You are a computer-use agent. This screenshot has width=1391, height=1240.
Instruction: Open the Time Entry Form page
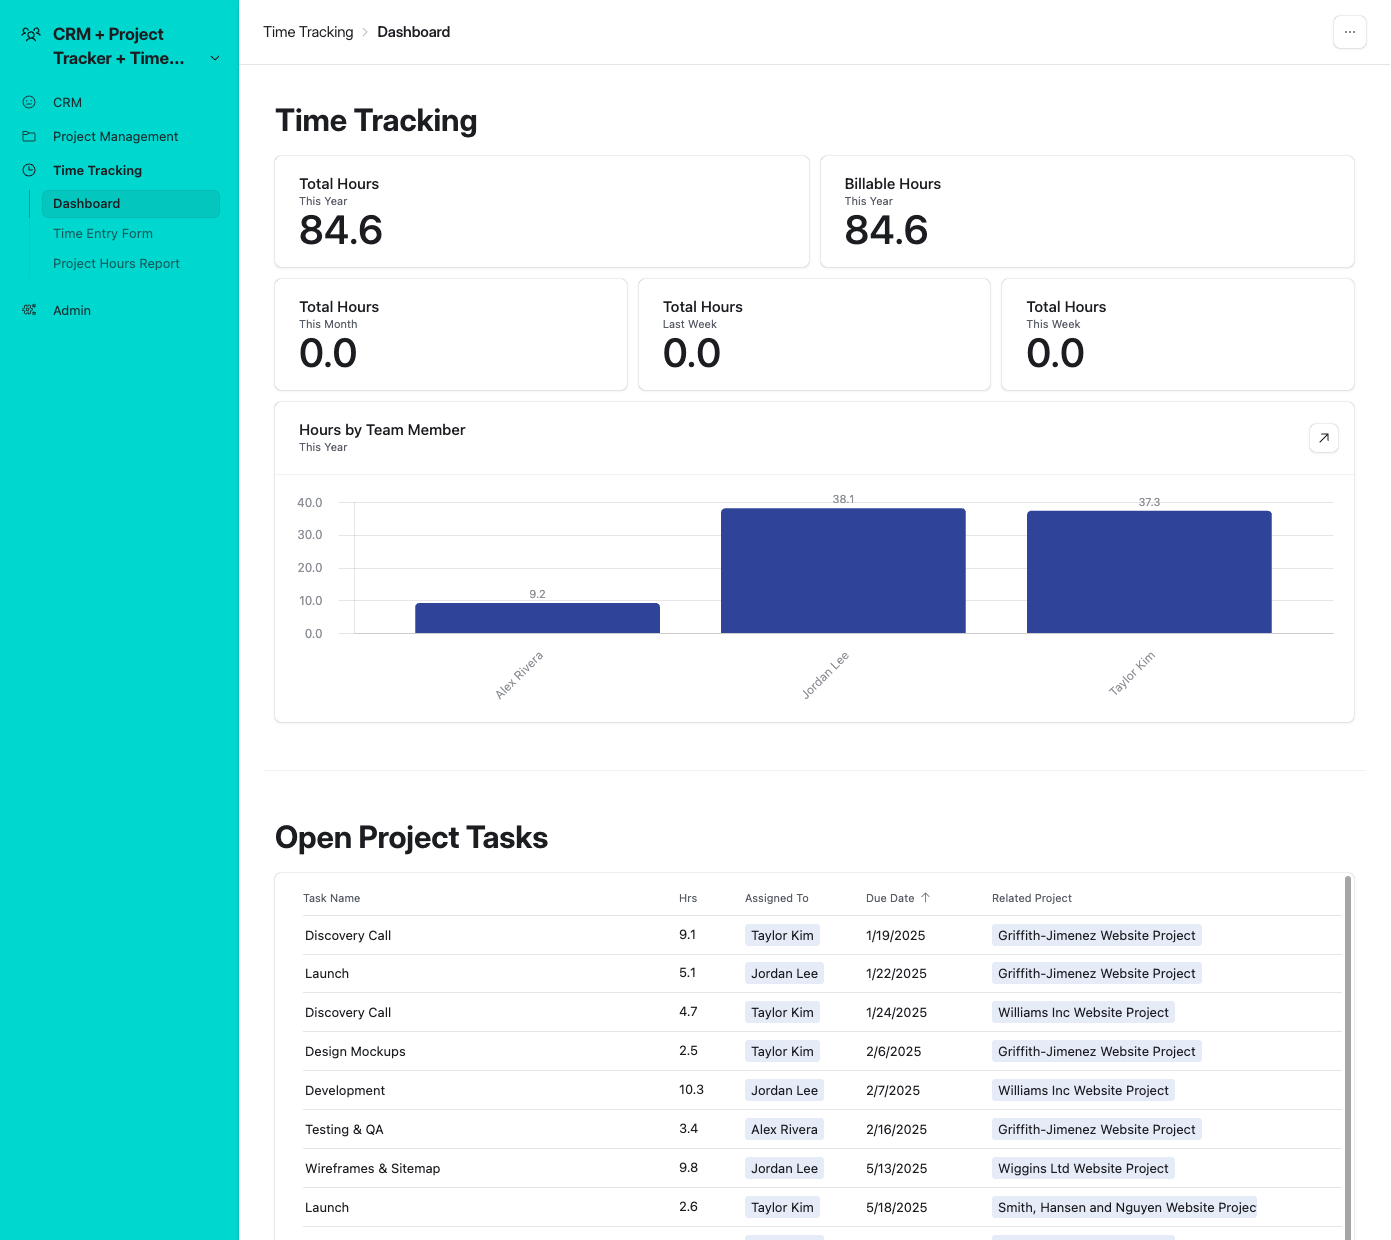pyautogui.click(x=103, y=233)
